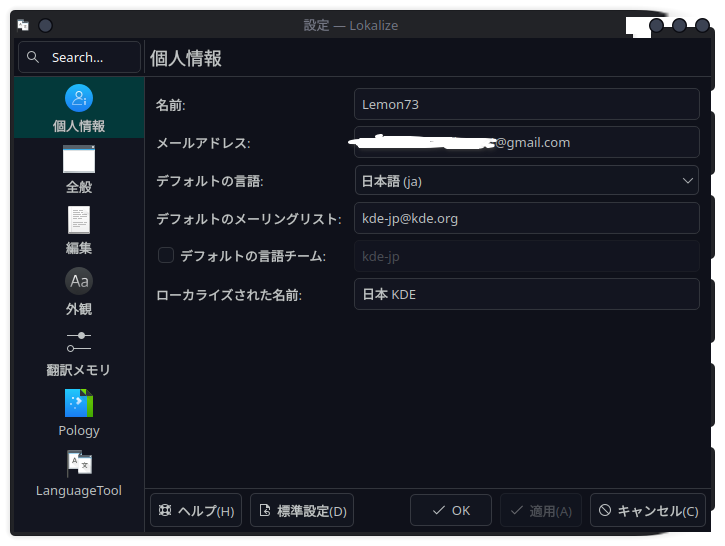725x546 pixels.
Task: Focus the Search... settings field
Action: coord(79,57)
